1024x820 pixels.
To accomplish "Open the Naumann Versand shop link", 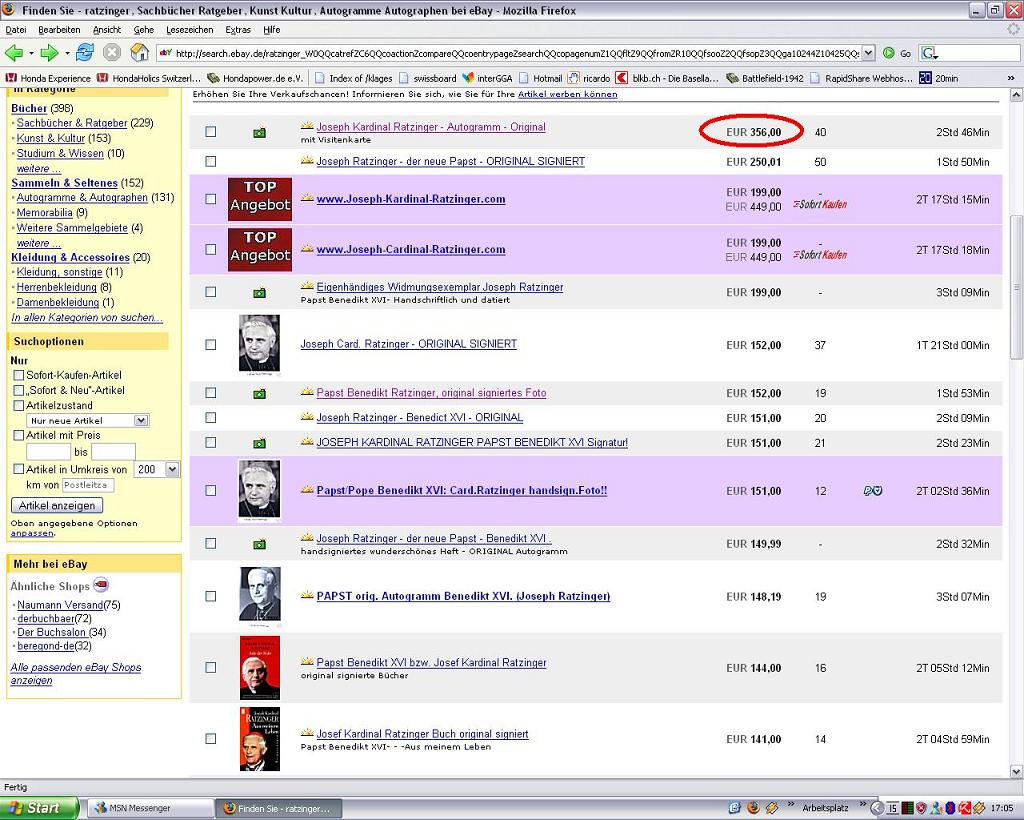I will coord(60,605).
